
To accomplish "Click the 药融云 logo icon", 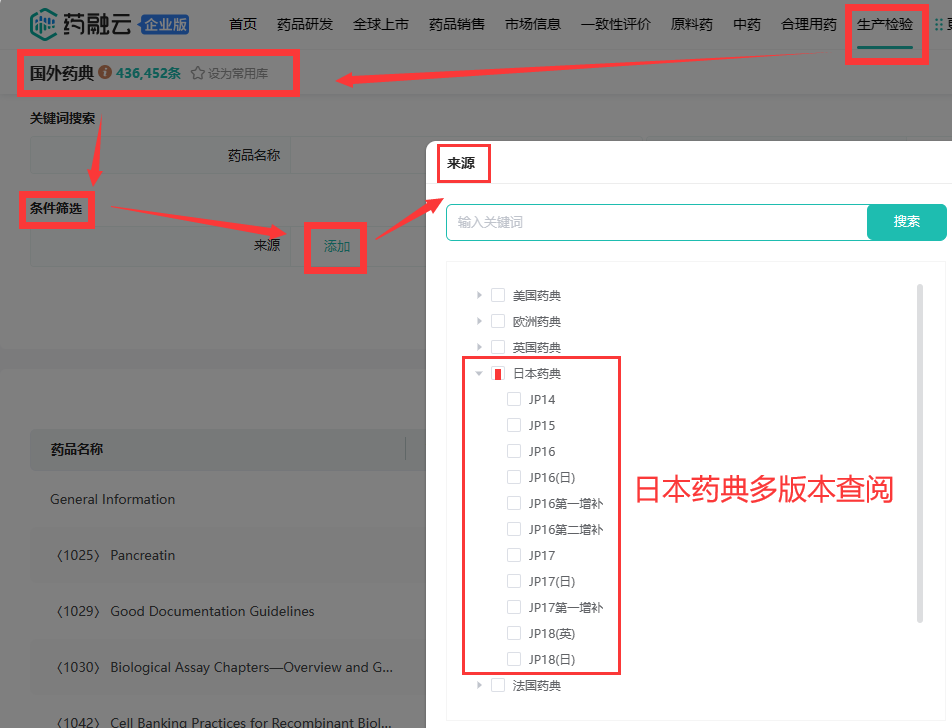I will pyautogui.click(x=44, y=24).
